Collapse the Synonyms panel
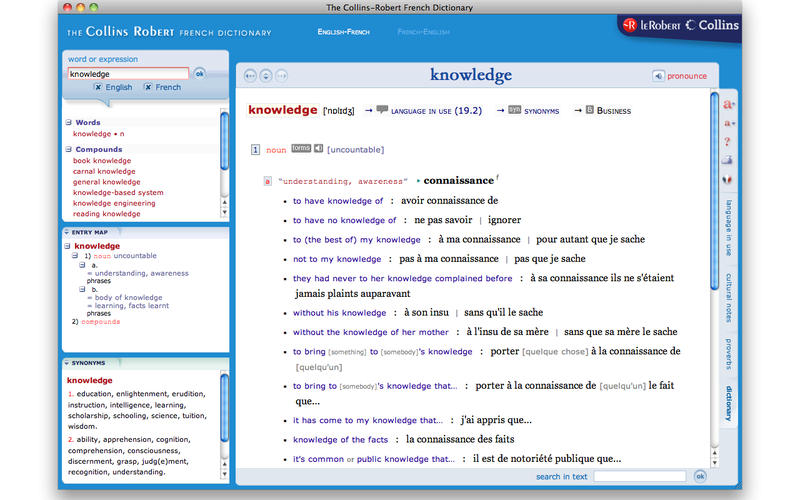 click(67, 363)
